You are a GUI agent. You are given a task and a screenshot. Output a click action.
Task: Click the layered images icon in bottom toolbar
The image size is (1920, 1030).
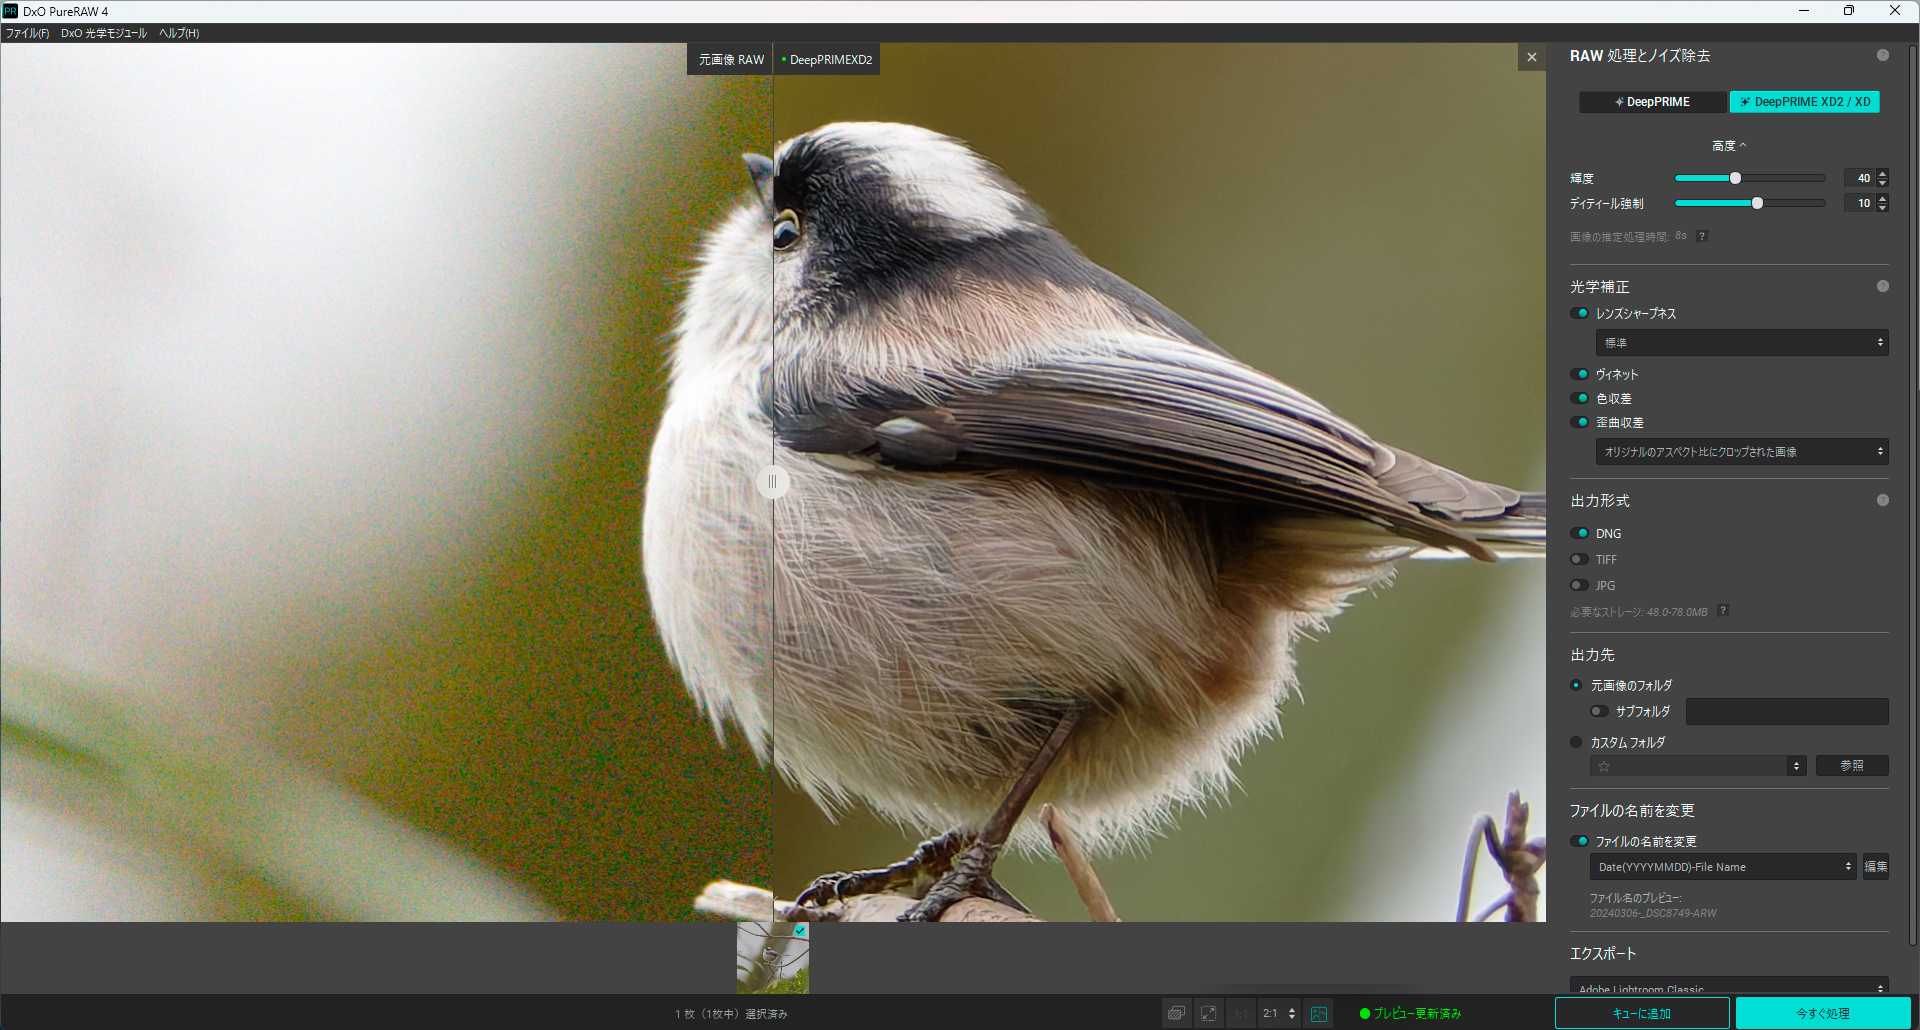(x=1176, y=1014)
